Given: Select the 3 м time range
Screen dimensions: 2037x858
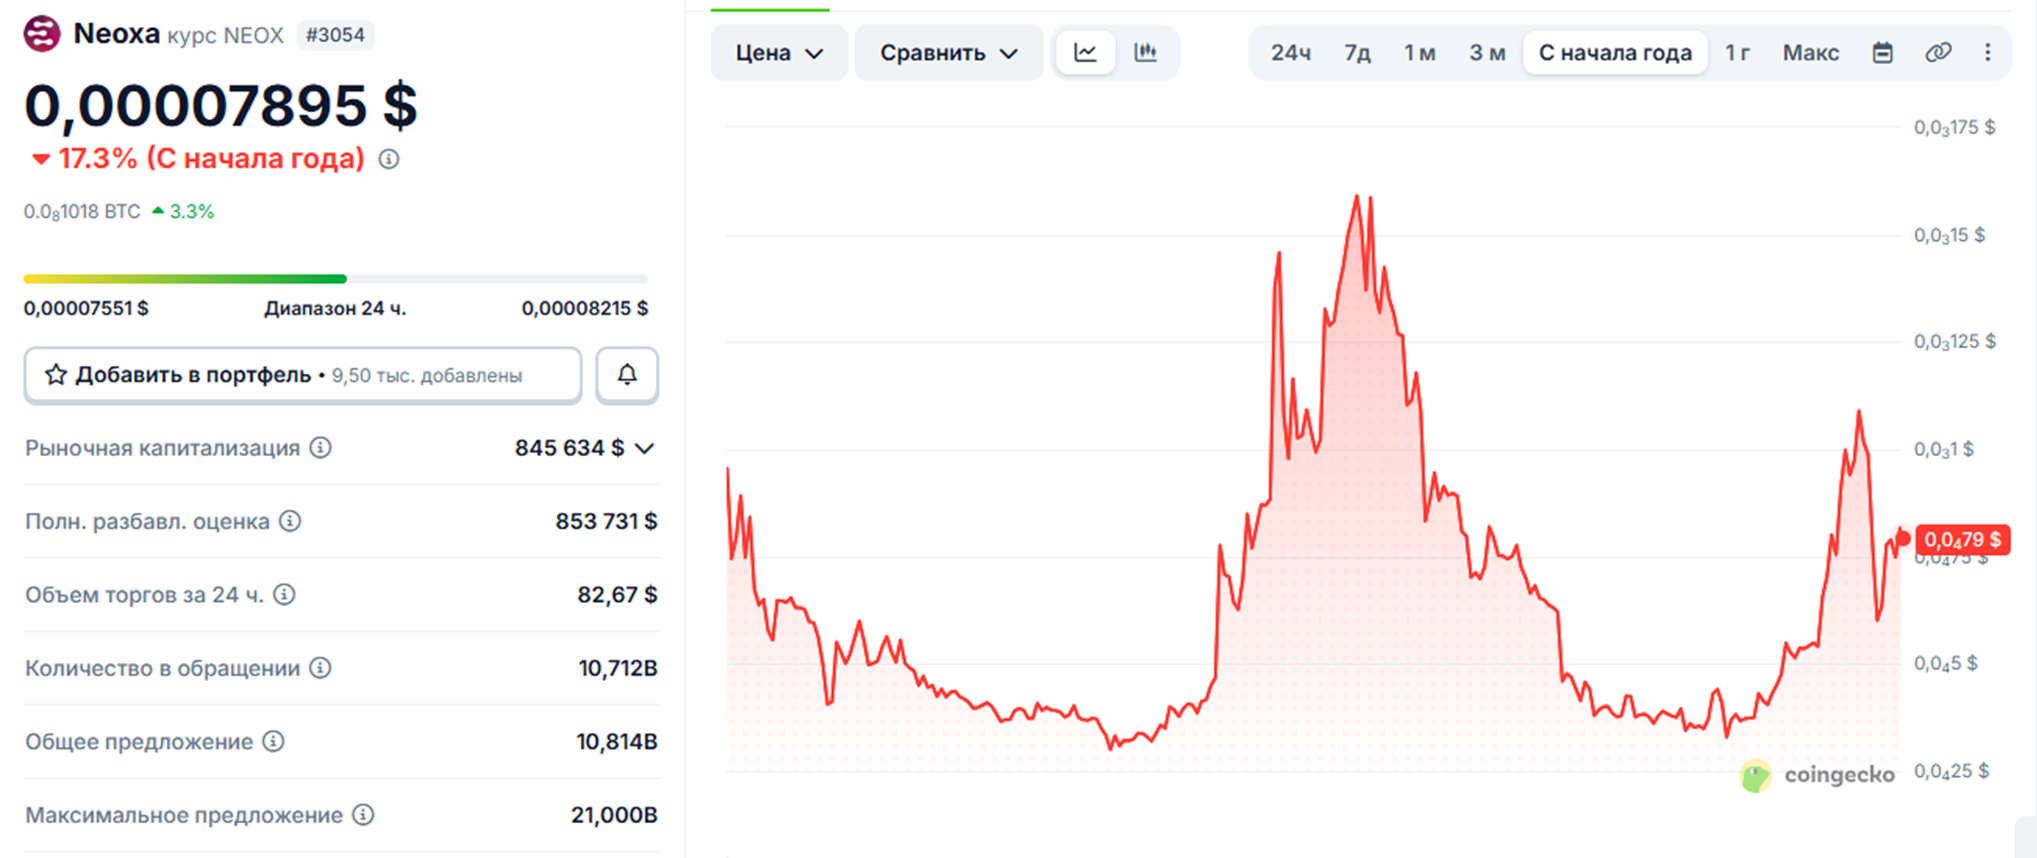Looking at the screenshot, I should [1487, 53].
